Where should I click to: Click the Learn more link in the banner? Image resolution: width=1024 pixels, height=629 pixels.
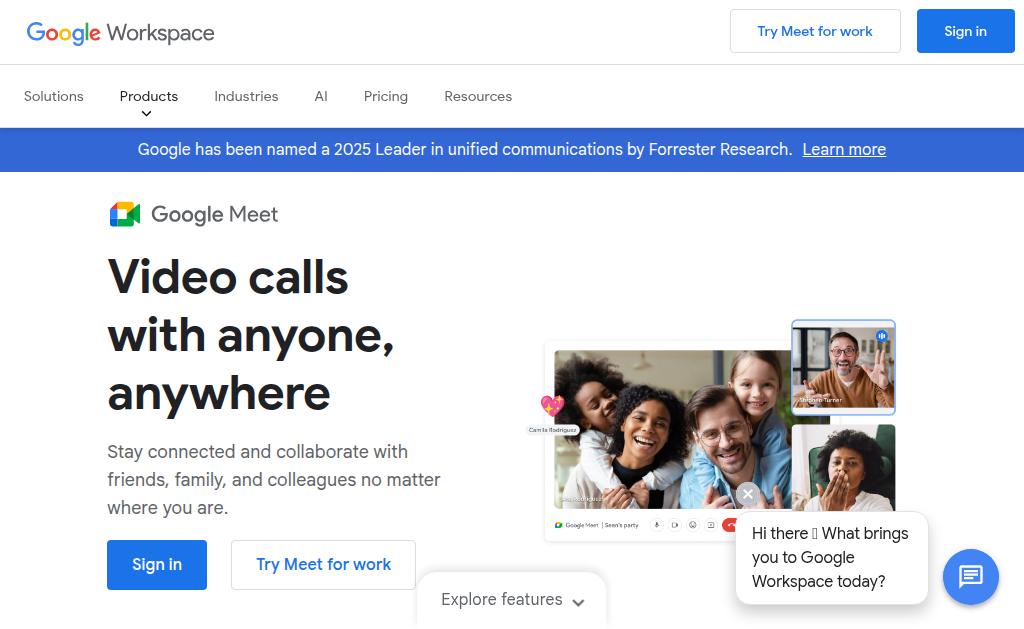point(844,150)
